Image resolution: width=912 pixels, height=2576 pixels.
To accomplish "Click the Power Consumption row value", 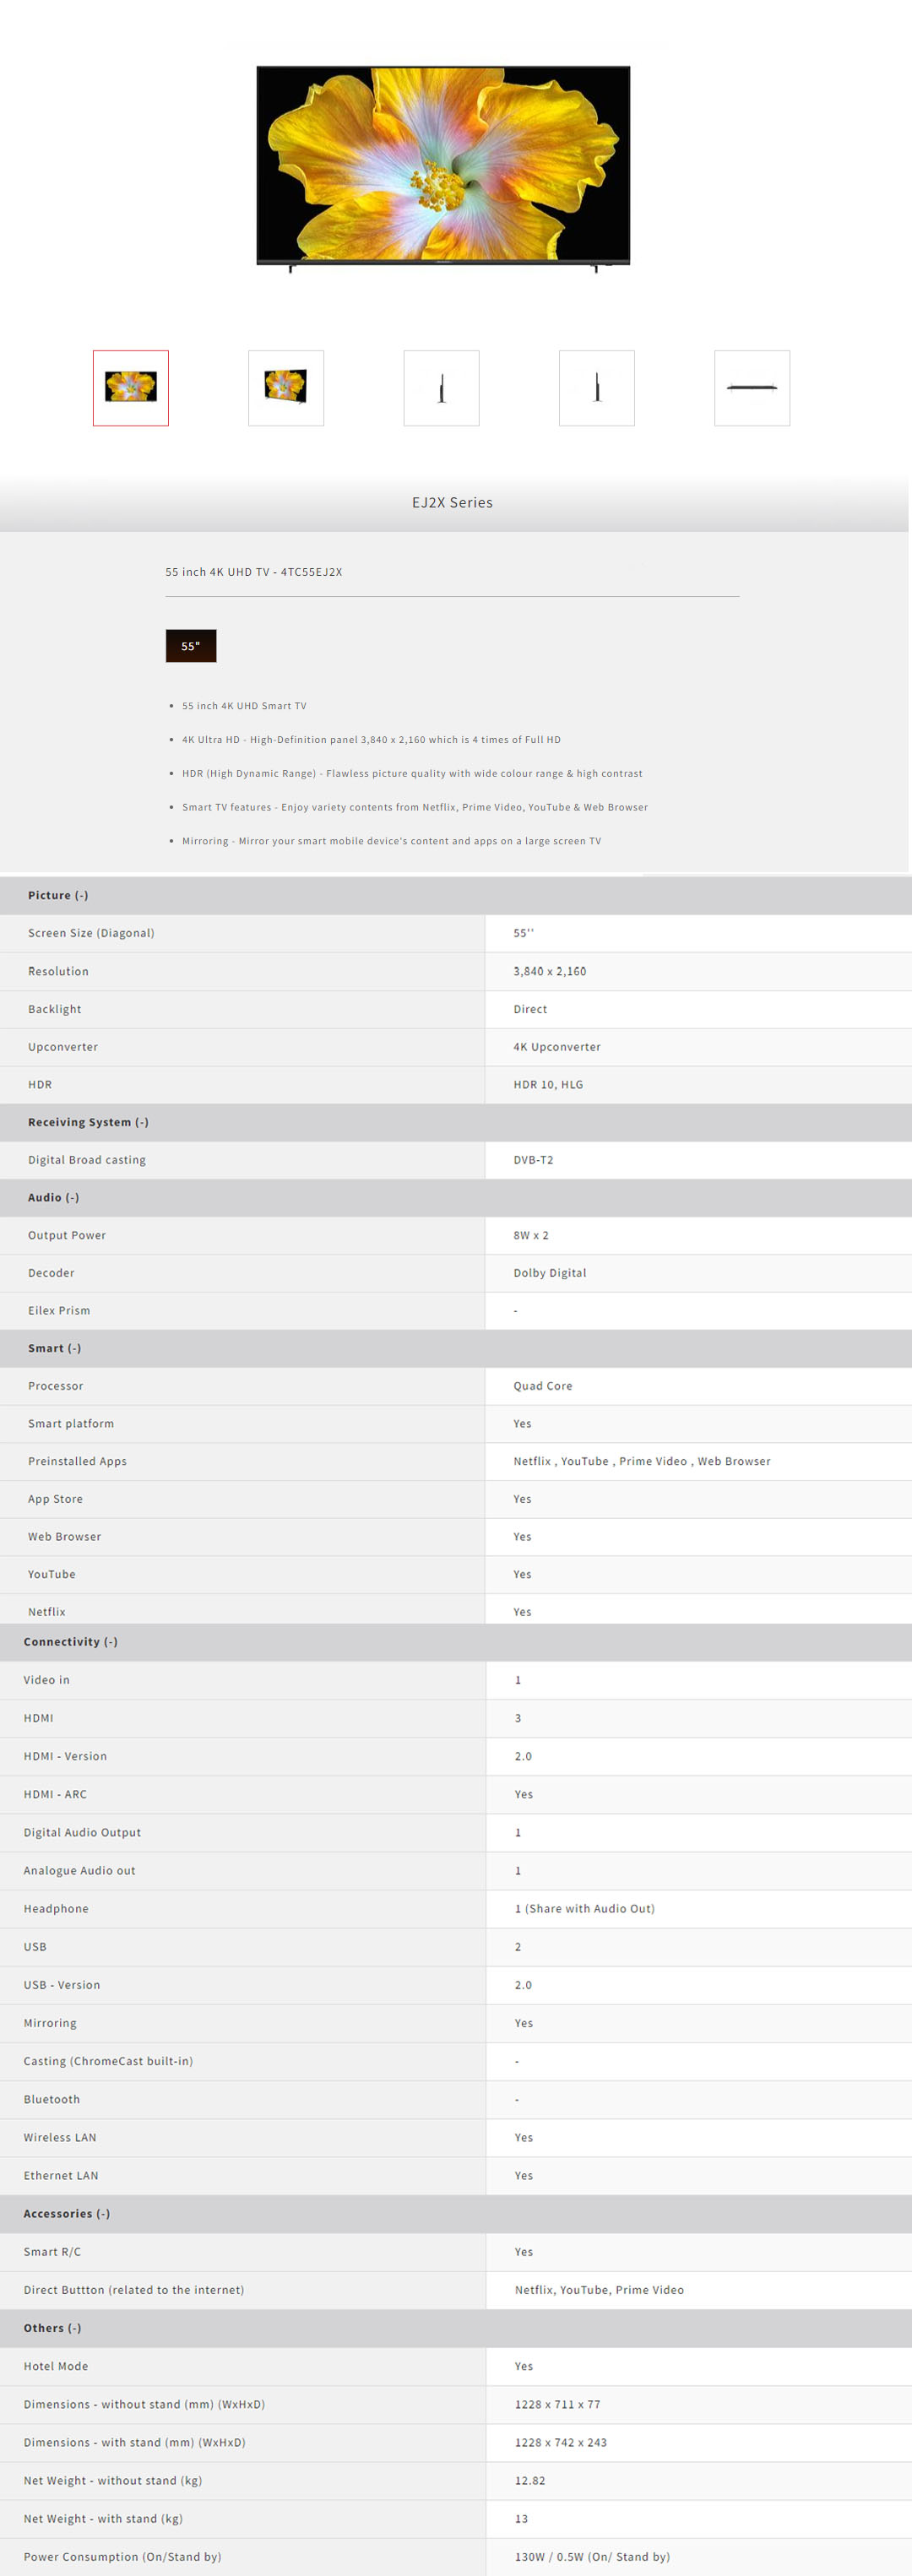I will [x=592, y=2556].
